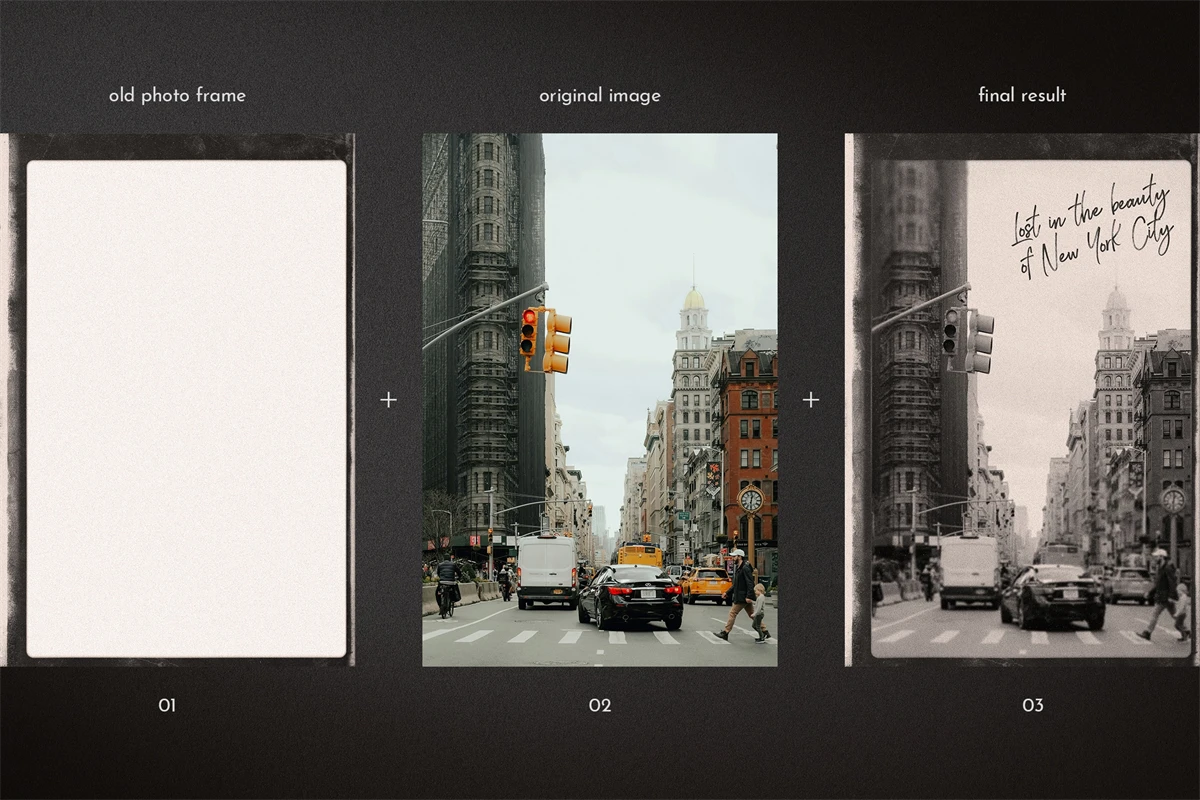
Task: Click the red brick building in color photo
Action: click(x=746, y=420)
